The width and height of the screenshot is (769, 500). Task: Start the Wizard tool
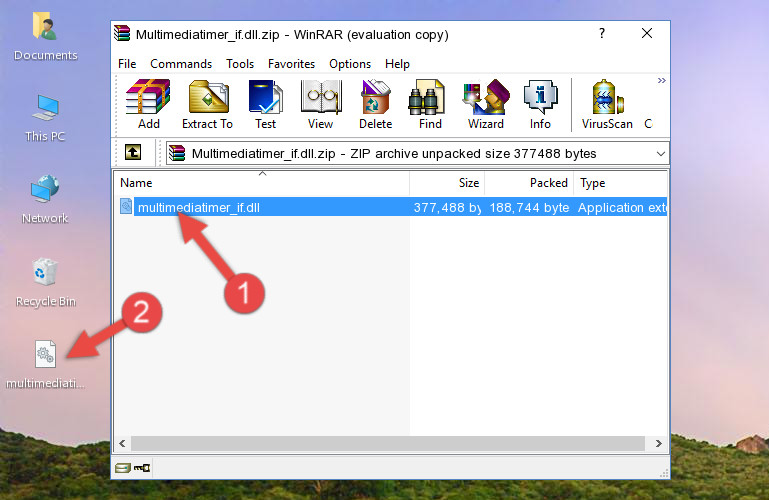coord(486,104)
